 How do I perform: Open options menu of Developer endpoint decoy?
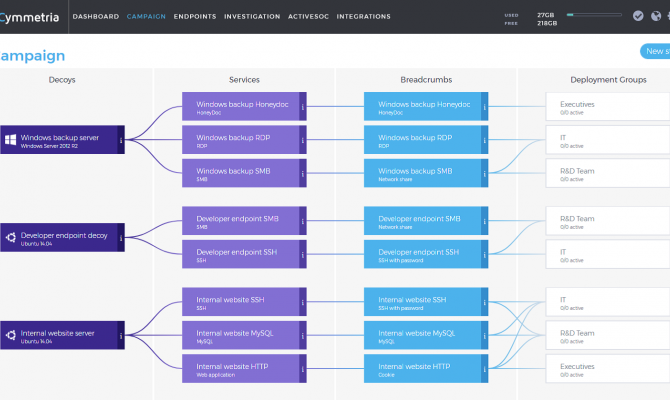(121, 238)
